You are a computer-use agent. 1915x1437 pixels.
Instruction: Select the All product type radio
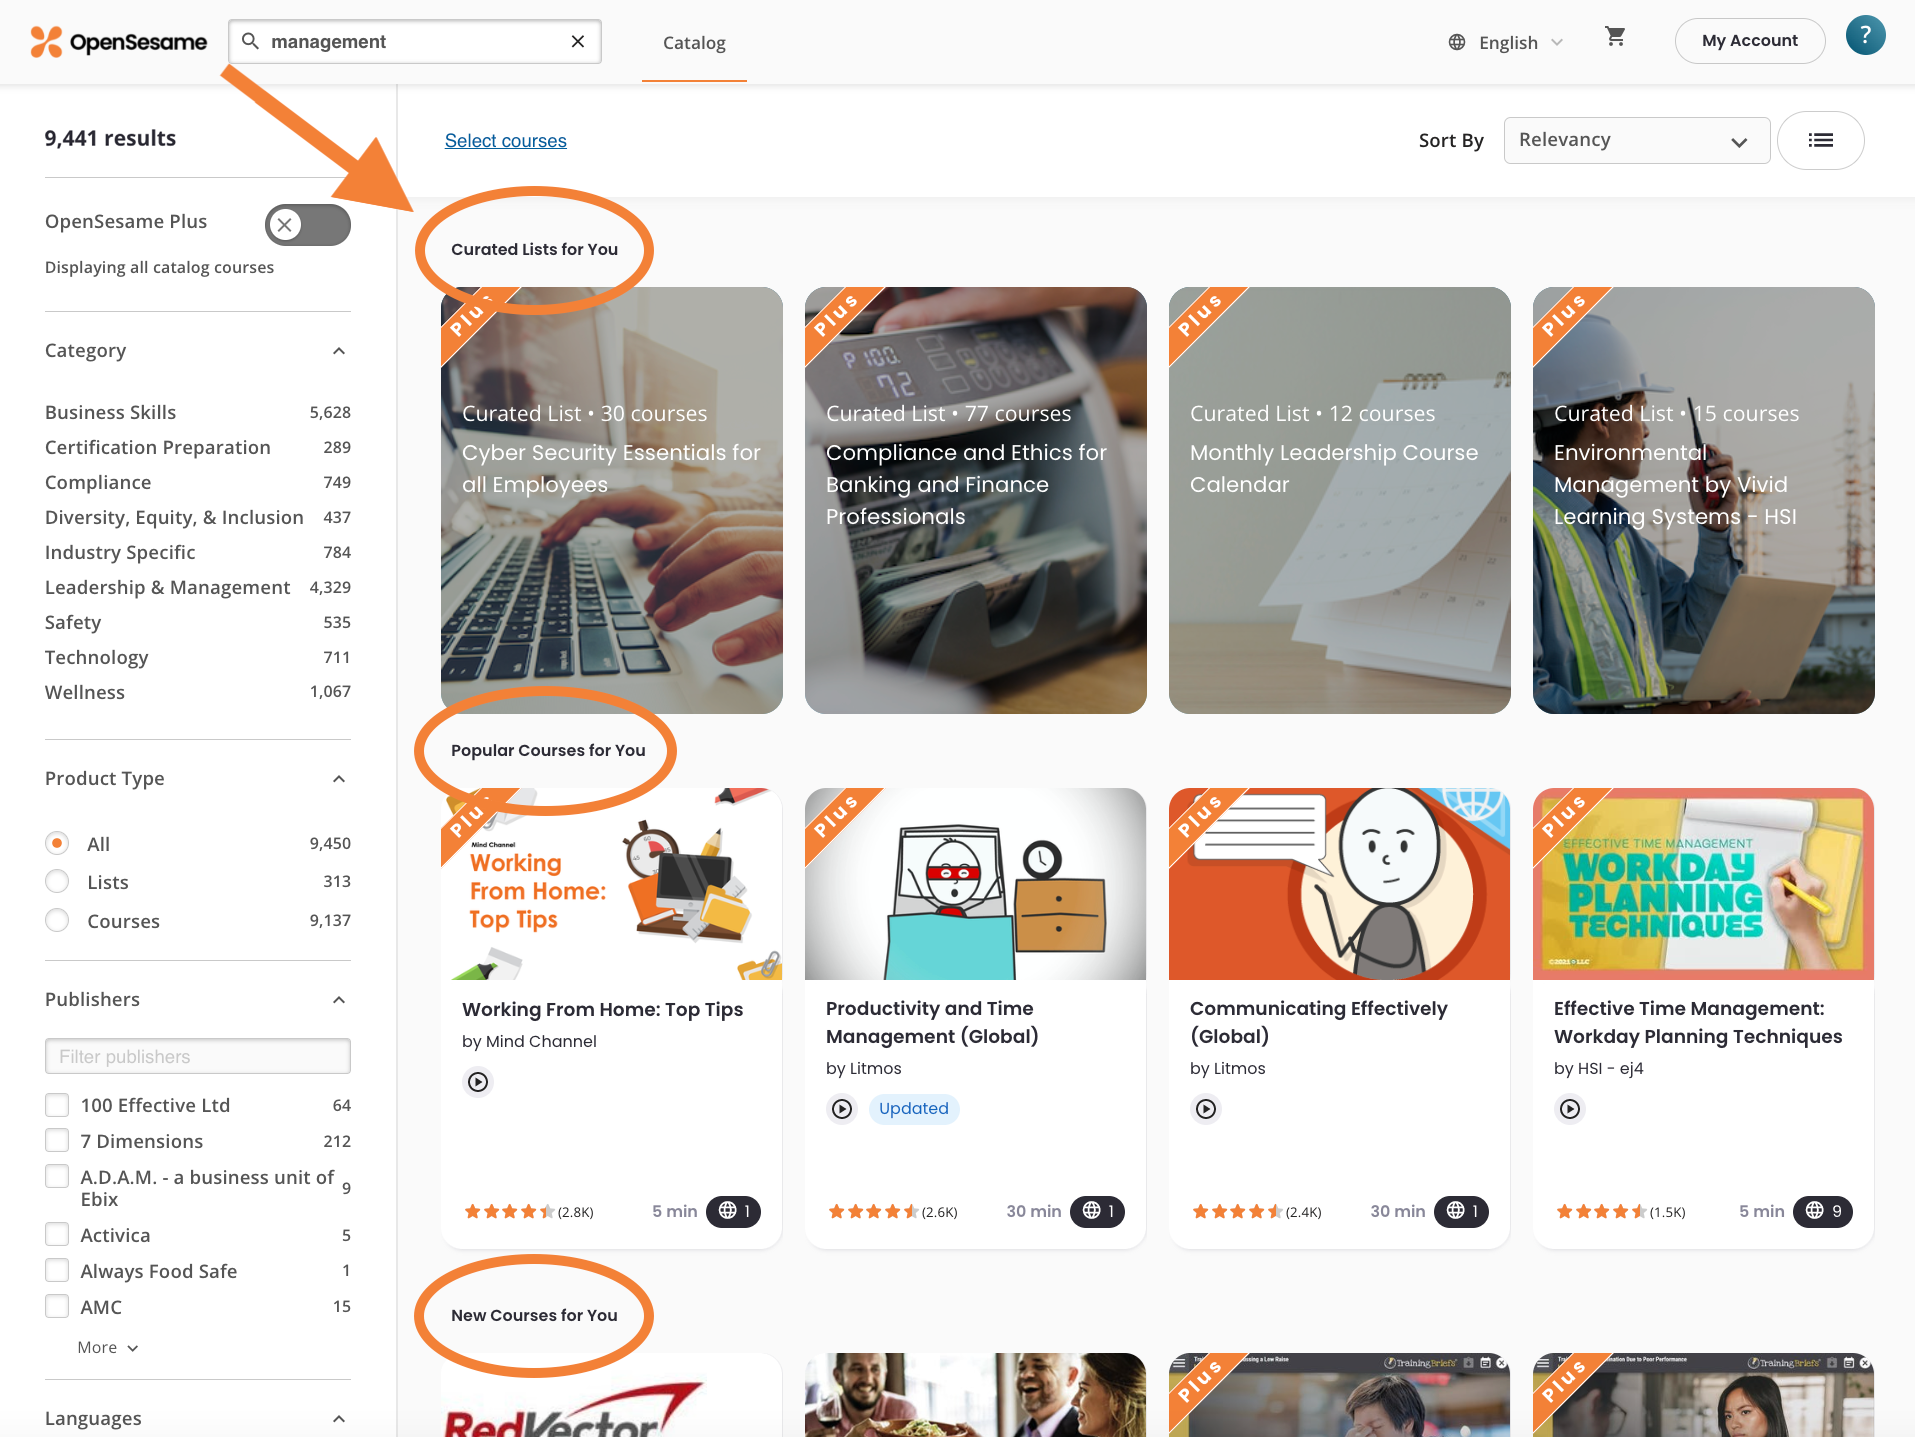point(57,843)
